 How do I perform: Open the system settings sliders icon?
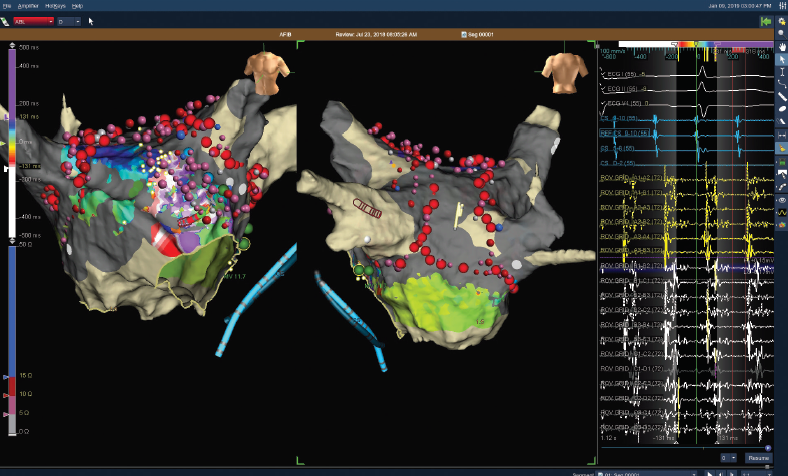coord(781,6)
